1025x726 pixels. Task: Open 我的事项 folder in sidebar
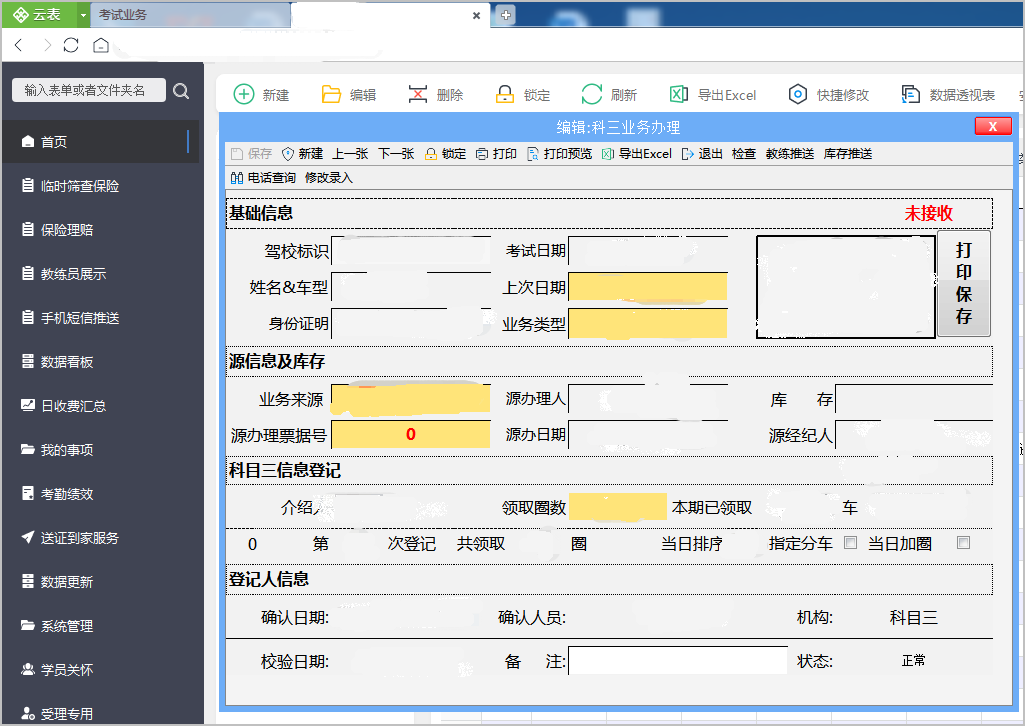101,450
